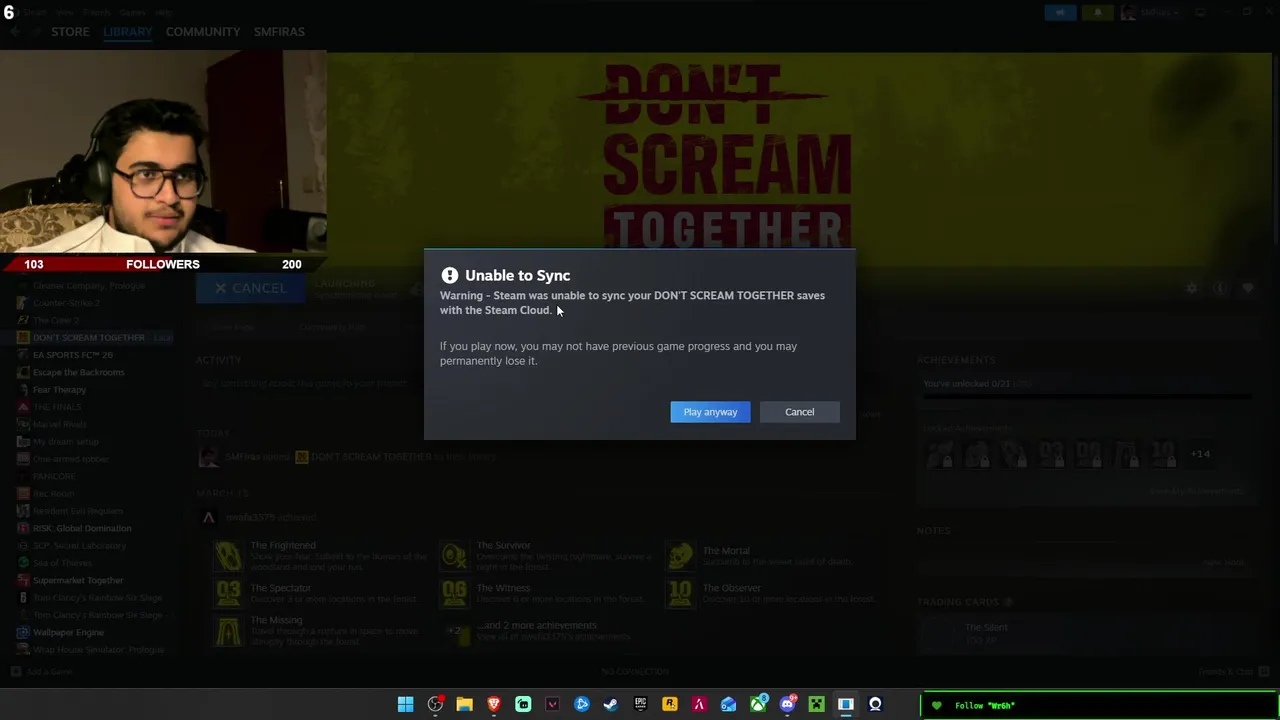1280x720 pixels.
Task: Click the Play anyway button
Action: [x=710, y=412]
